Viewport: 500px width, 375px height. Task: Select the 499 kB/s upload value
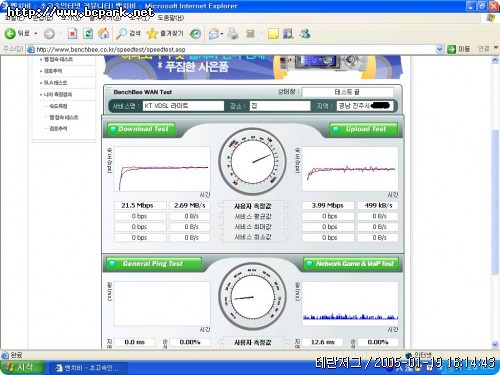coord(378,205)
